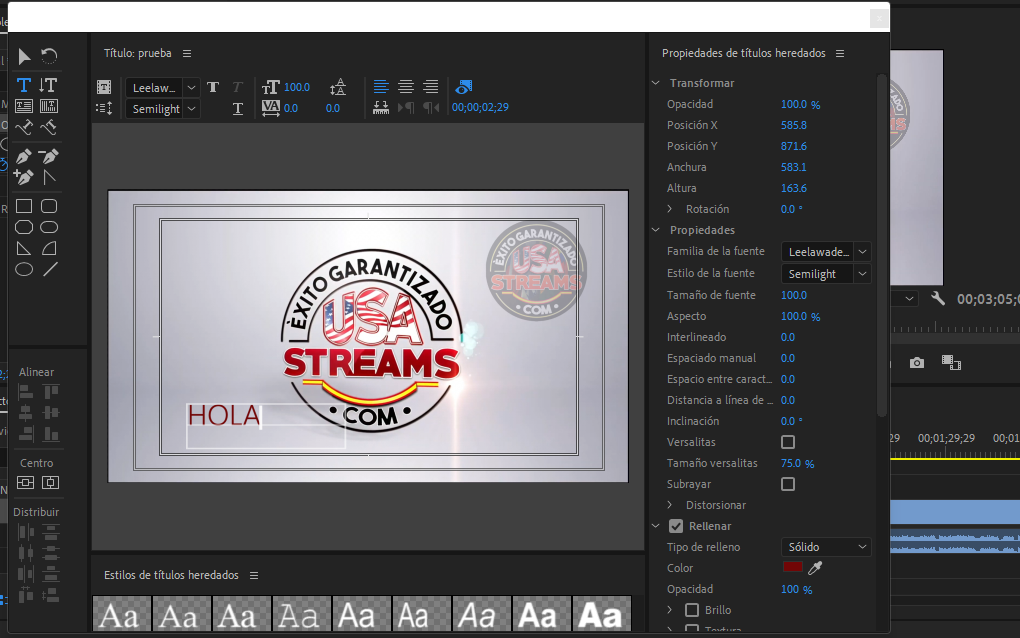1020x638 pixels.
Task: Select the Arc tool
Action: coord(49,248)
